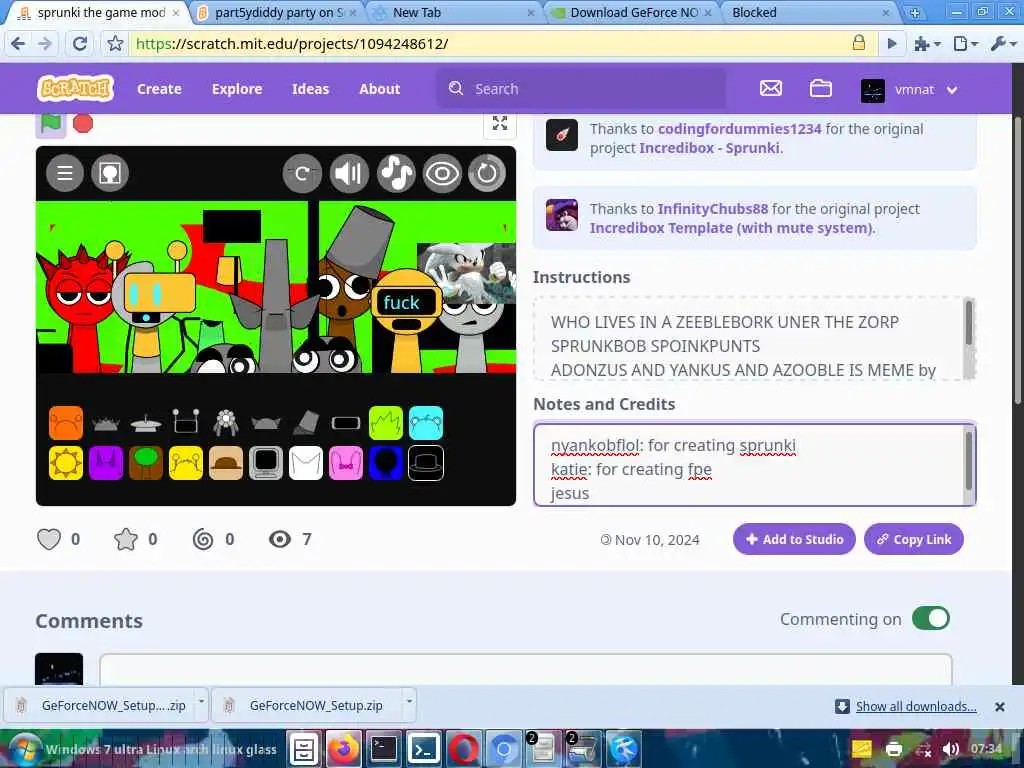The height and width of the screenshot is (768, 1024).
Task: Open the hamburger menu in the game
Action: click(x=65, y=173)
